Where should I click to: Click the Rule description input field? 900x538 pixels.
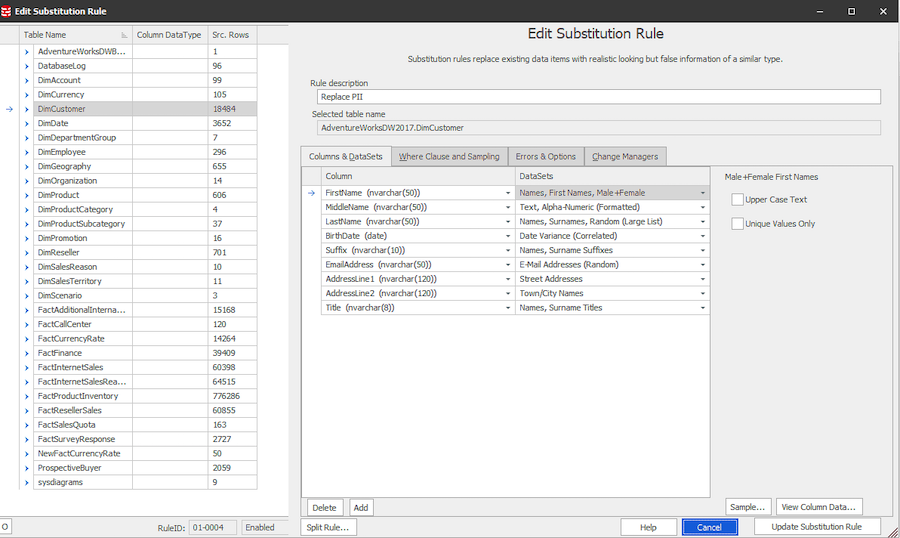(599, 97)
